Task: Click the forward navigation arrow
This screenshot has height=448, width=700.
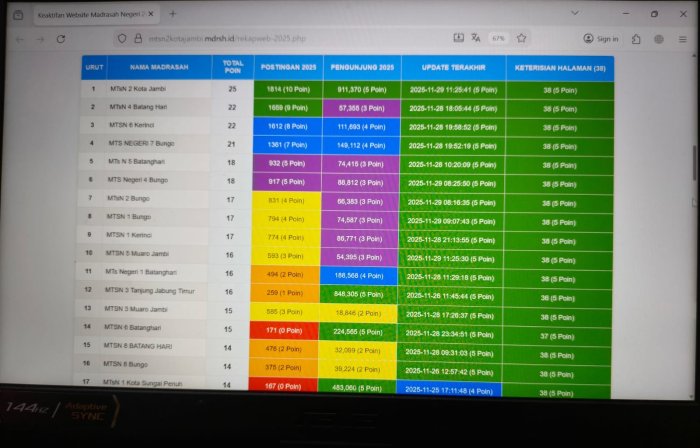Action: (39, 39)
